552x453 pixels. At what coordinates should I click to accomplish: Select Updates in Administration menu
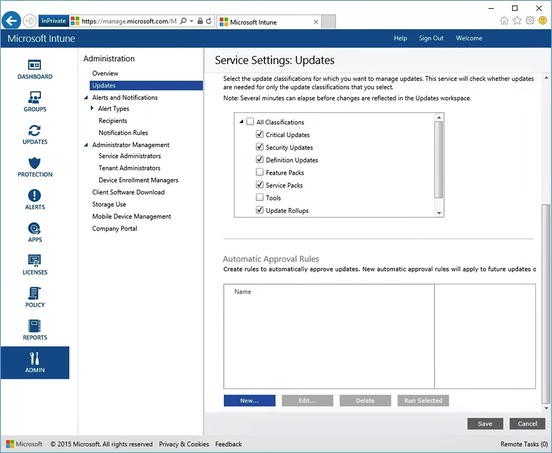[x=146, y=86]
